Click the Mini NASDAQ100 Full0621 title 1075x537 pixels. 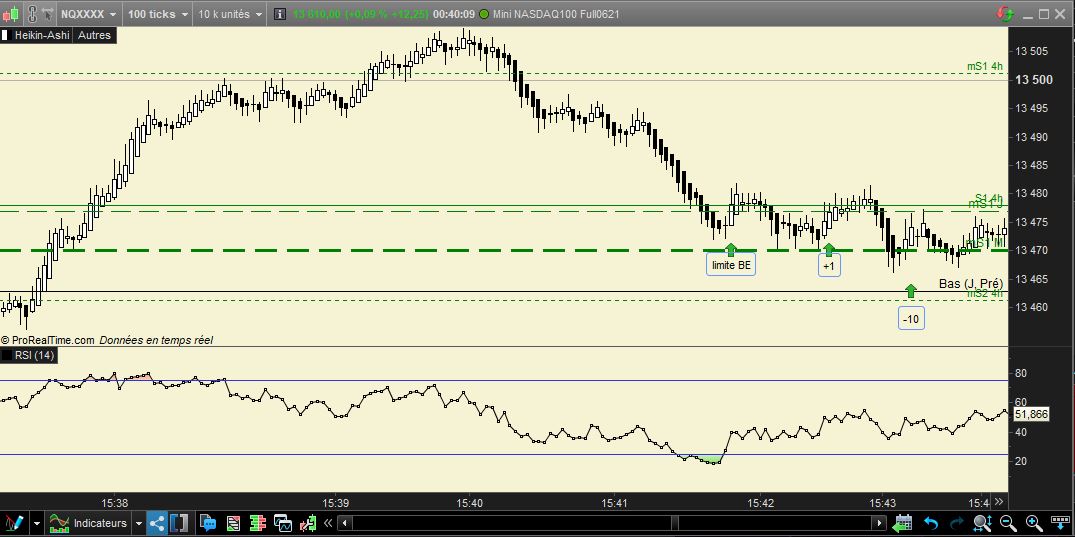[x=556, y=14]
